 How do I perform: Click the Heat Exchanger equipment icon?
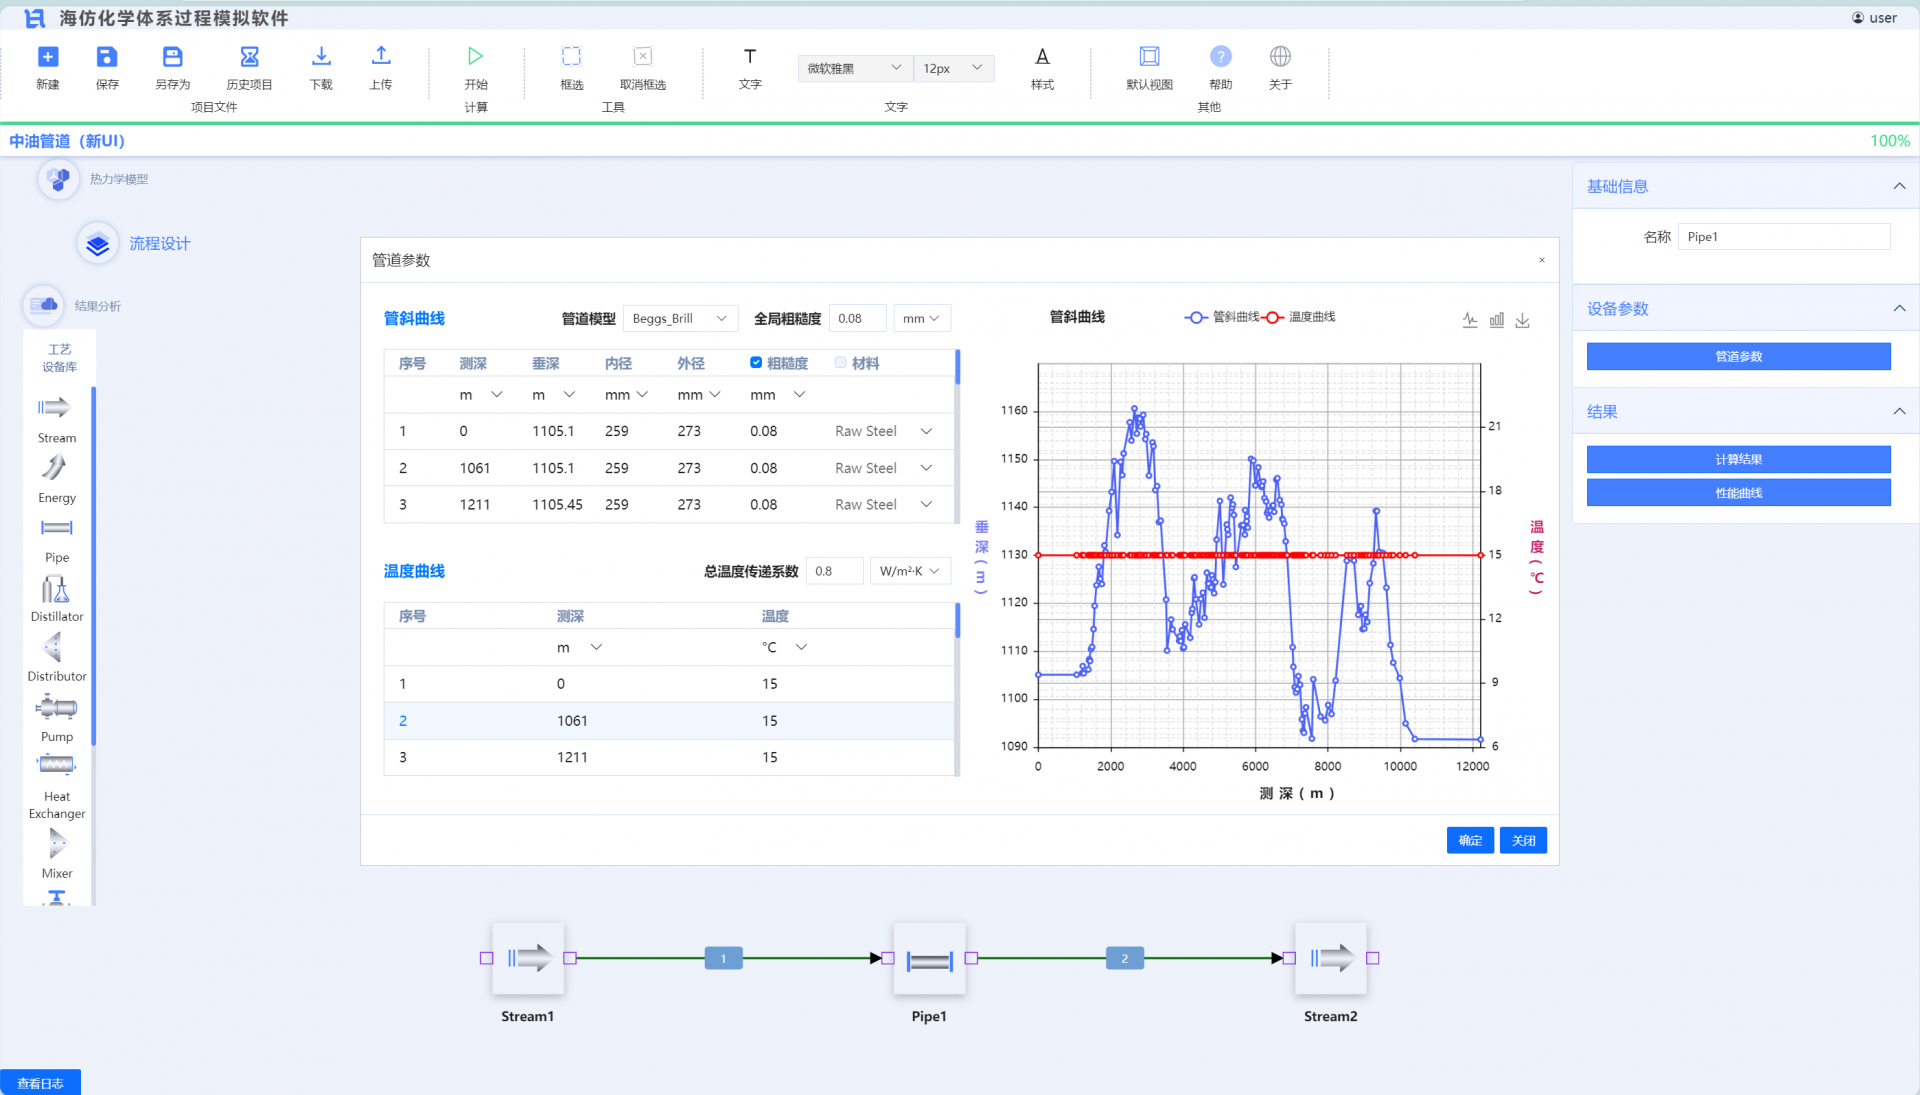coord(56,766)
